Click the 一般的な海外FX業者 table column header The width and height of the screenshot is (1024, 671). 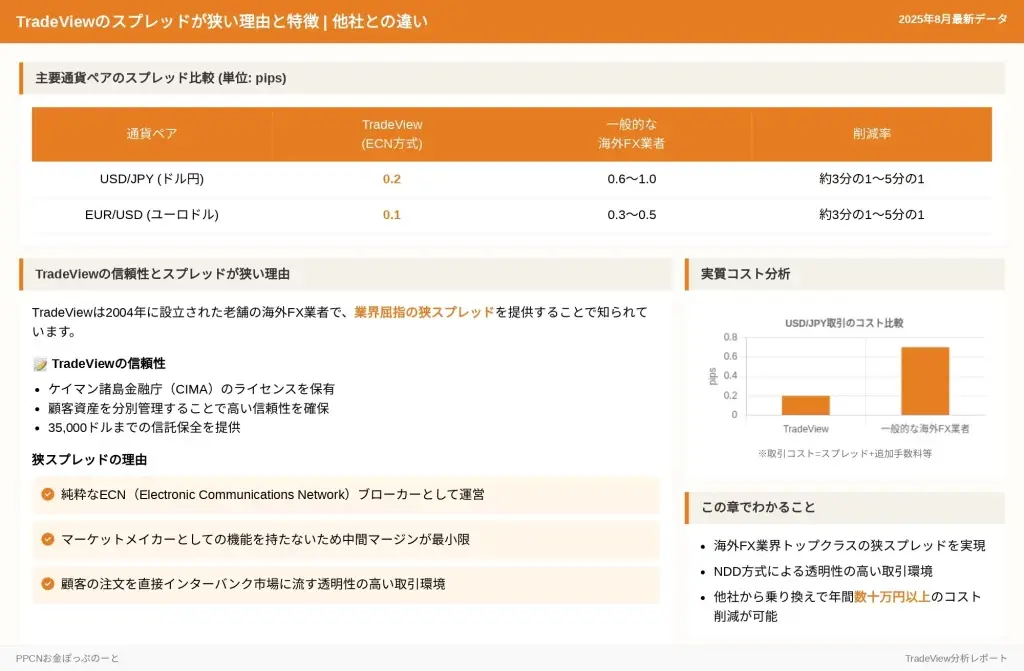pyautogui.click(x=631, y=134)
